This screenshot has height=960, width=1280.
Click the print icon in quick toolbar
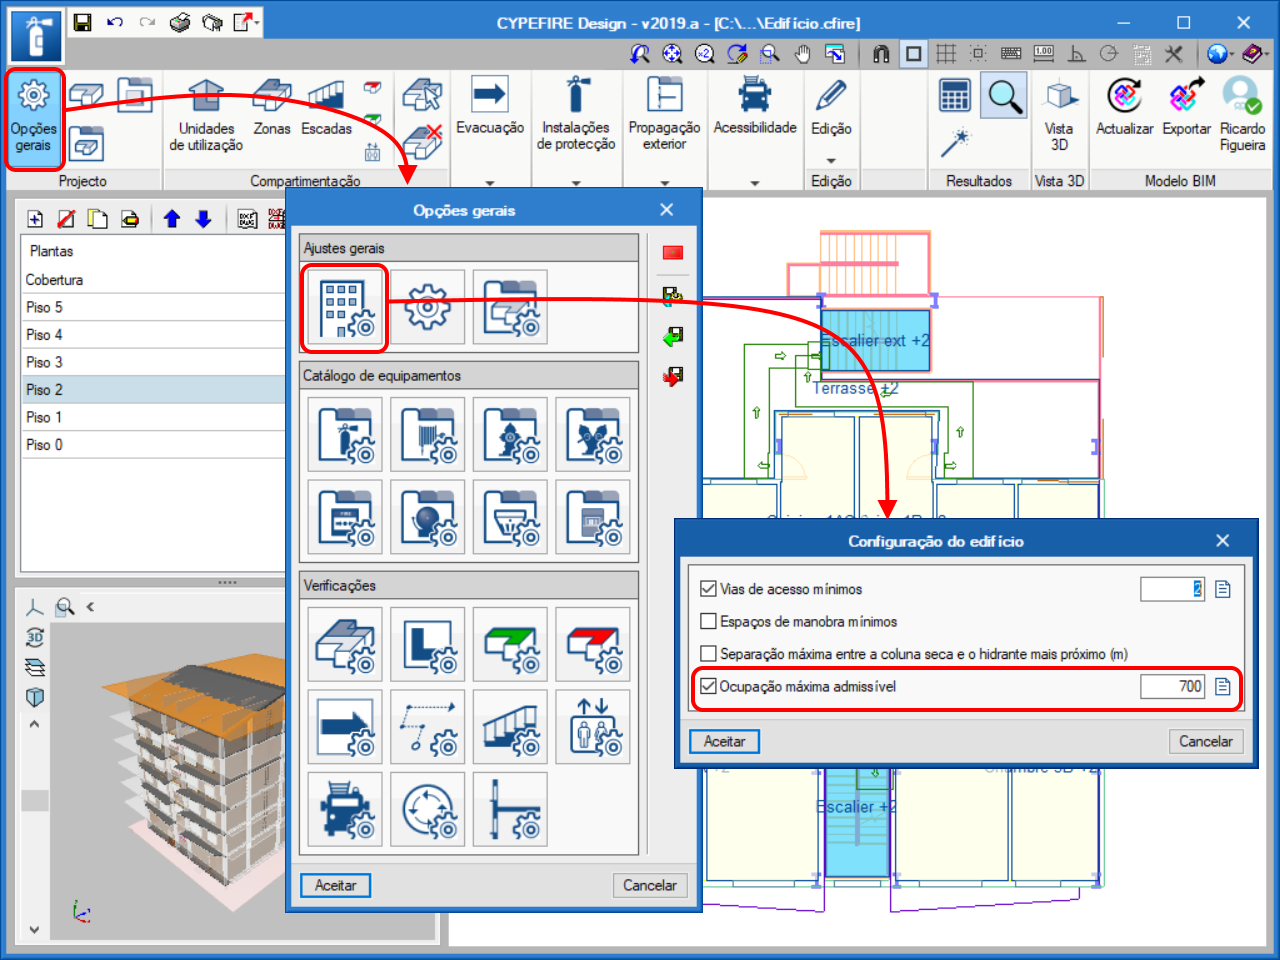(x=180, y=22)
